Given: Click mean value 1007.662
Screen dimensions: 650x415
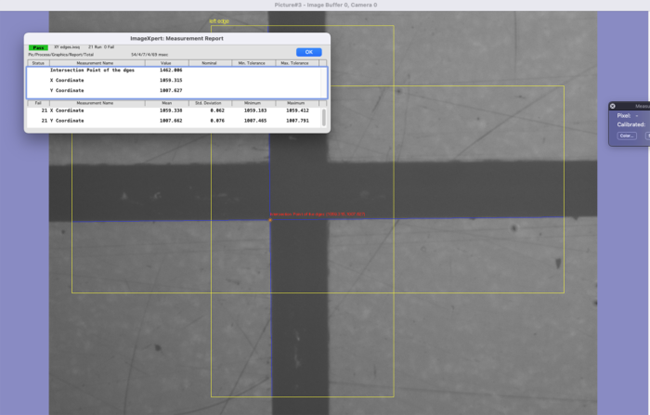Looking at the screenshot, I should (171, 121).
